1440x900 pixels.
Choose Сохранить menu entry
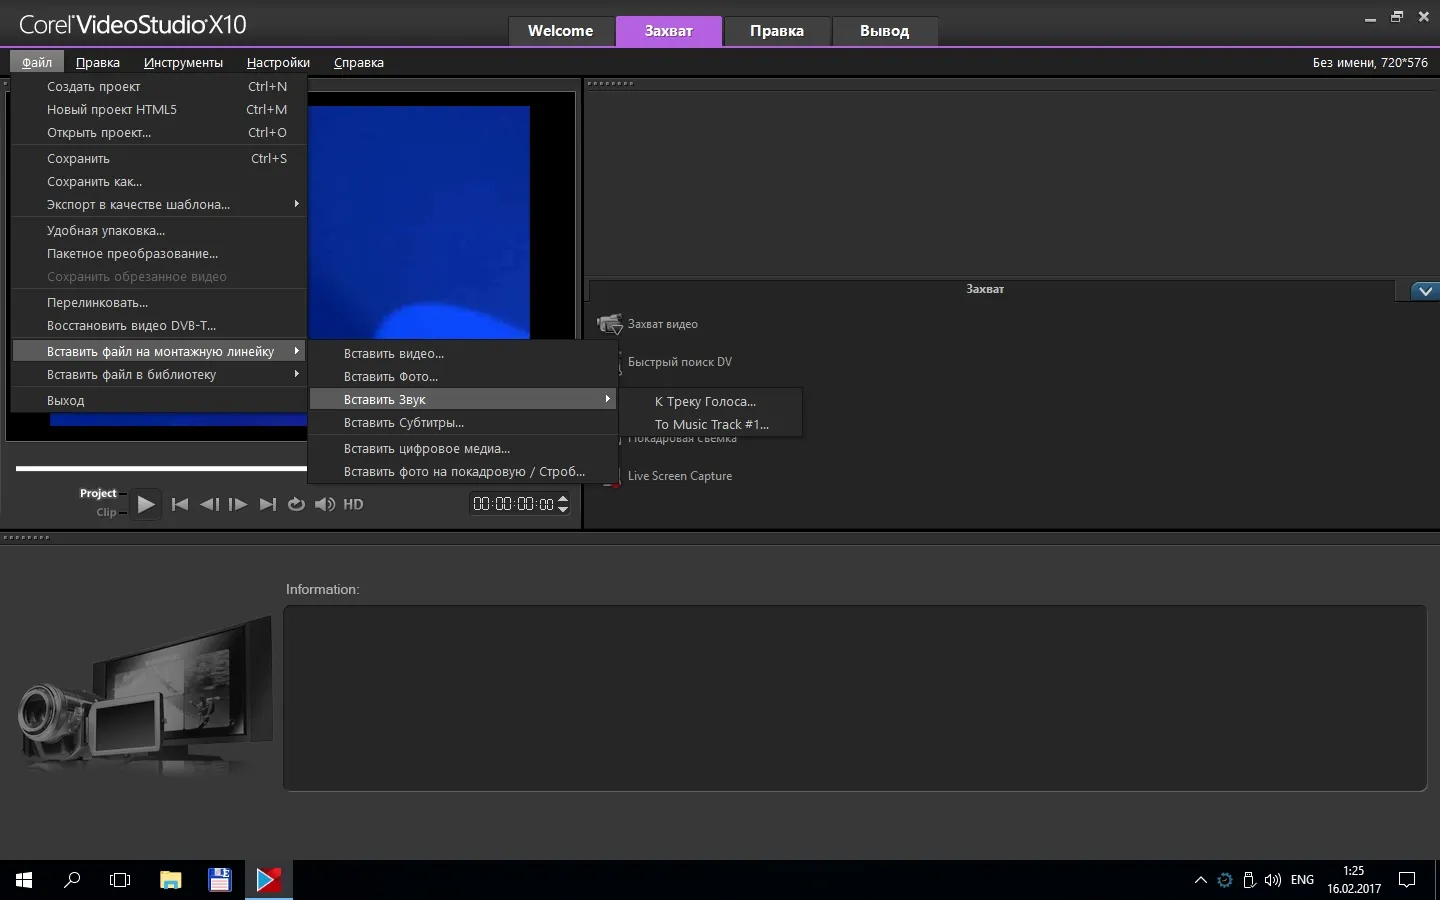click(x=159, y=158)
